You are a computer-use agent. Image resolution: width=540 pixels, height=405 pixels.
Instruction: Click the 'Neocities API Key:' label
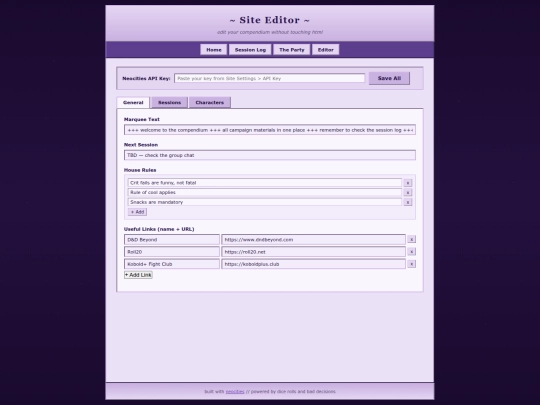pyautogui.click(x=146, y=78)
